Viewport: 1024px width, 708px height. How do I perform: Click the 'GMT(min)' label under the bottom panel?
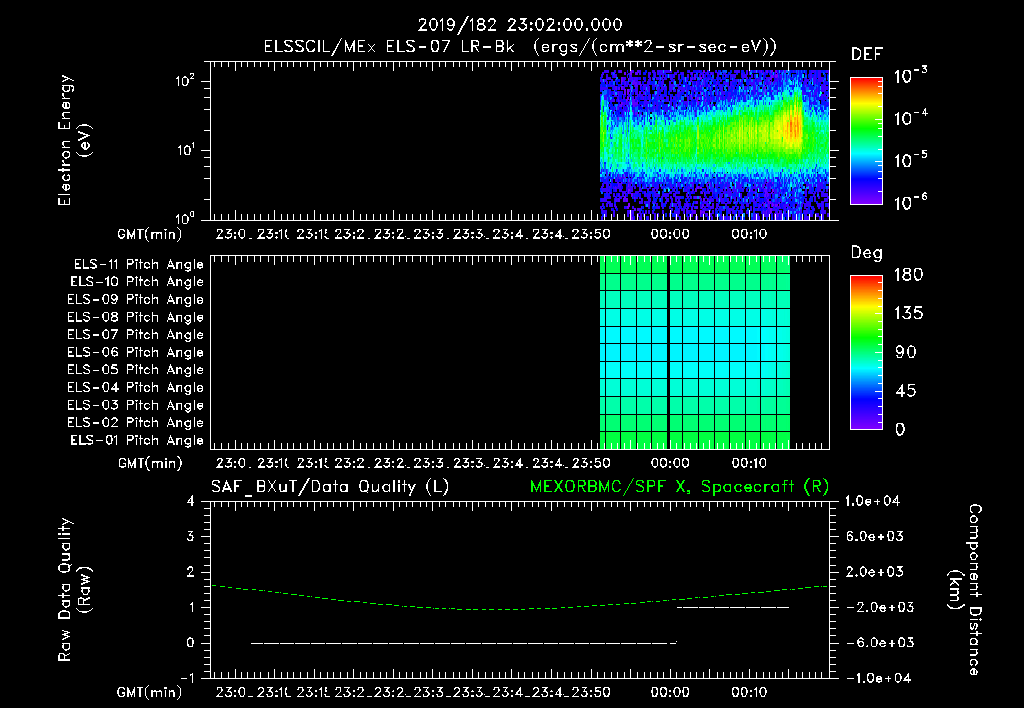click(150, 692)
